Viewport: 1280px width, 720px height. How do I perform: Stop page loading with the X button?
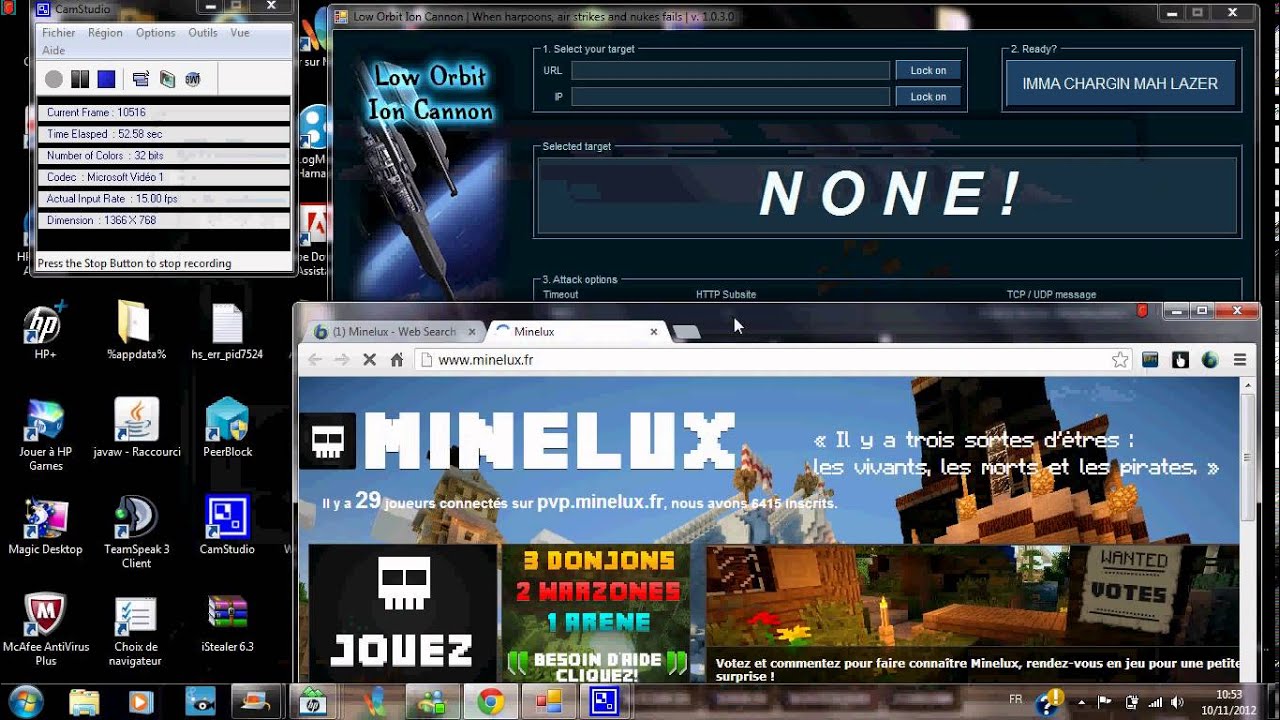pos(369,360)
